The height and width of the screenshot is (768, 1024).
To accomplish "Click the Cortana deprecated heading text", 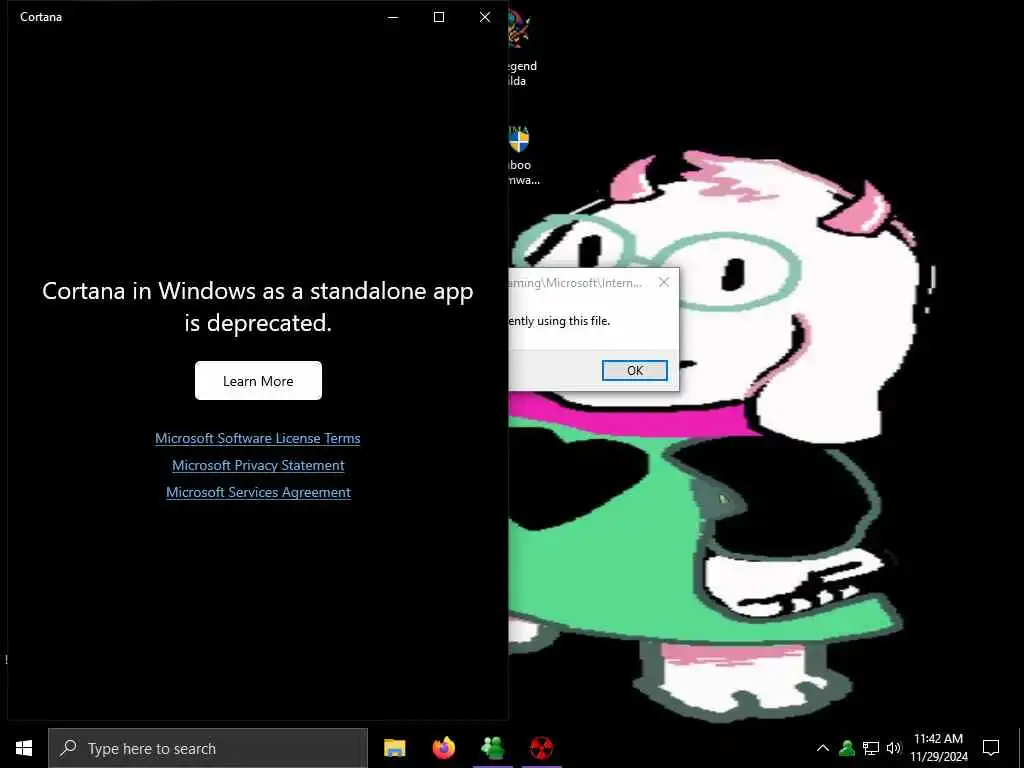I will tap(258, 306).
